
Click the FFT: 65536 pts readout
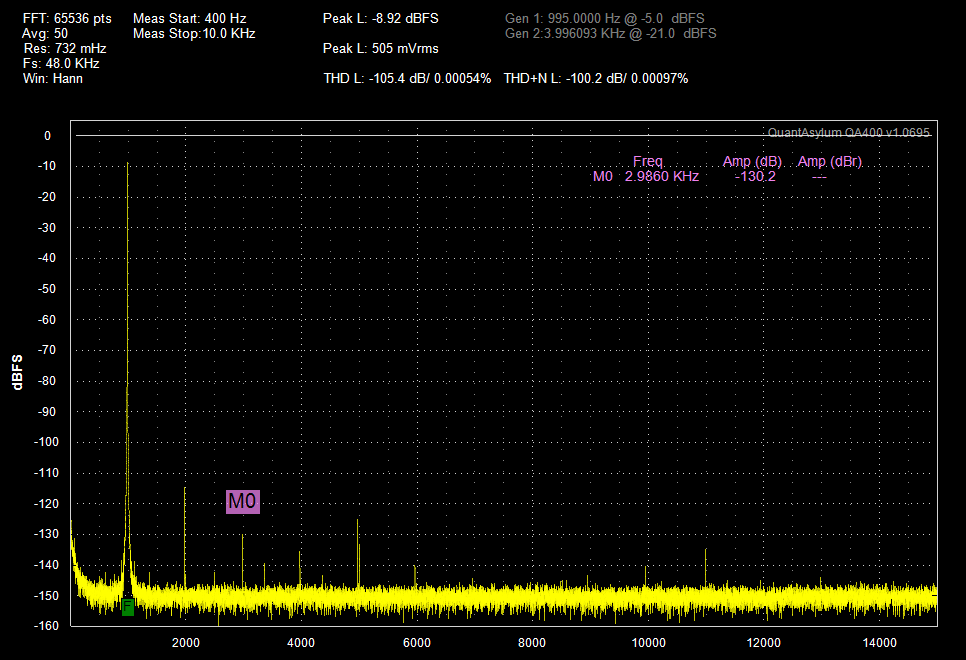[67, 18]
